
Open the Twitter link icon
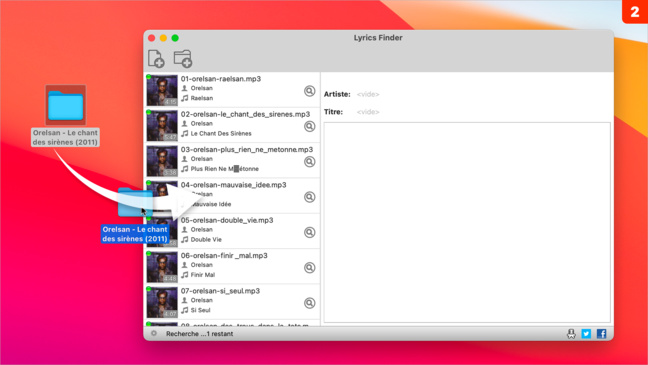586,334
